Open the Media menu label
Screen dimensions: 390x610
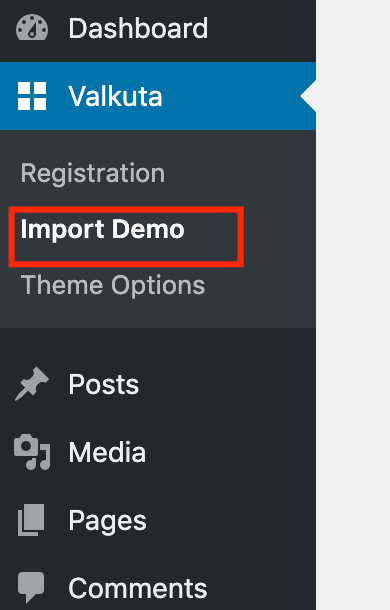107,452
